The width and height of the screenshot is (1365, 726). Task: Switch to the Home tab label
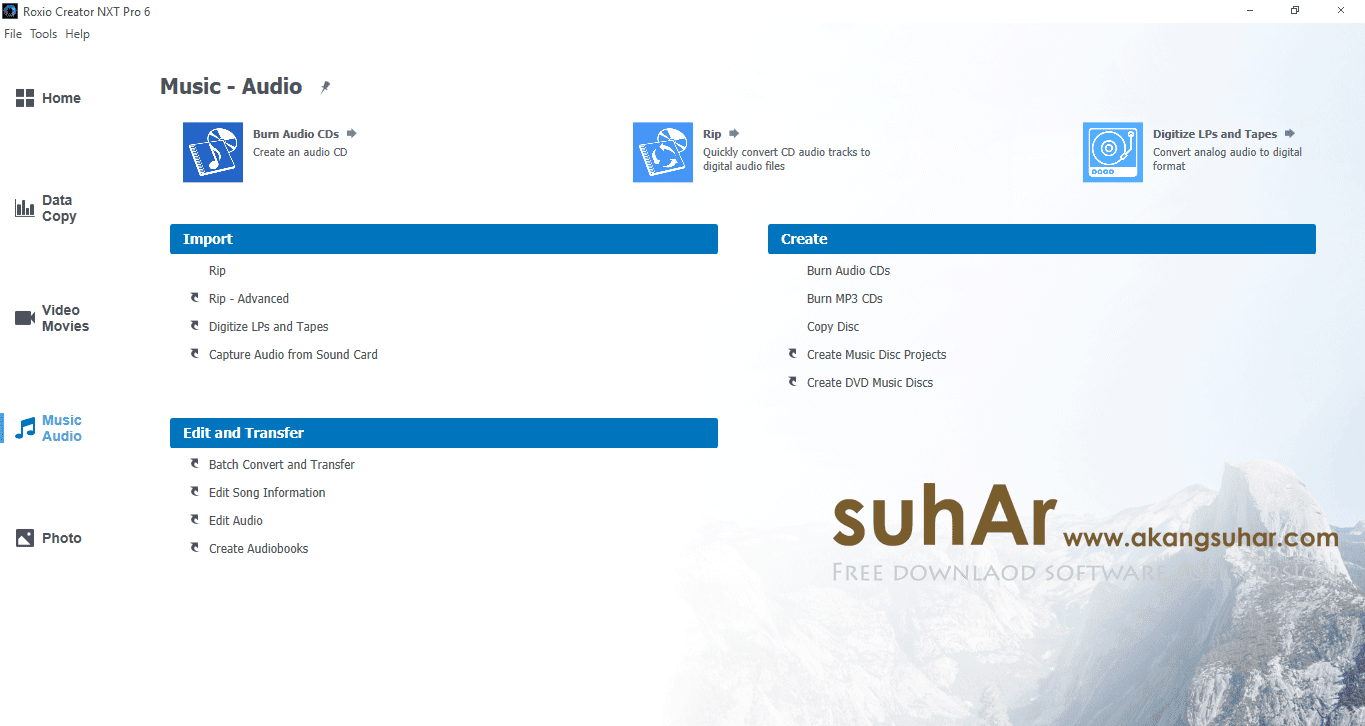pos(61,98)
